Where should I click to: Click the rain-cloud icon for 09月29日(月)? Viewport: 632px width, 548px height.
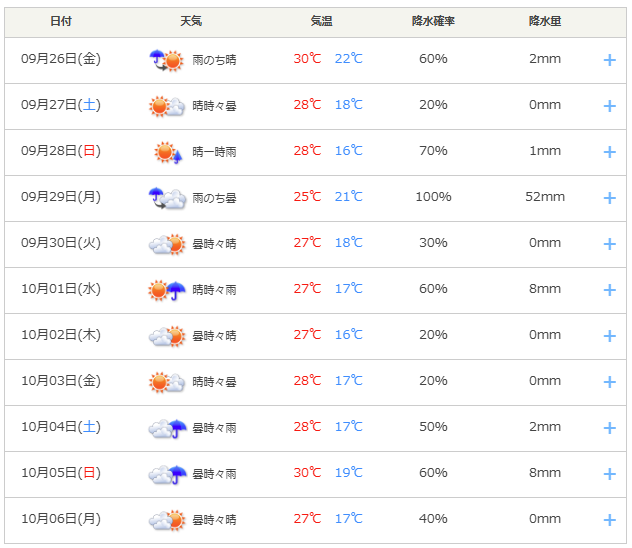(x=166, y=198)
